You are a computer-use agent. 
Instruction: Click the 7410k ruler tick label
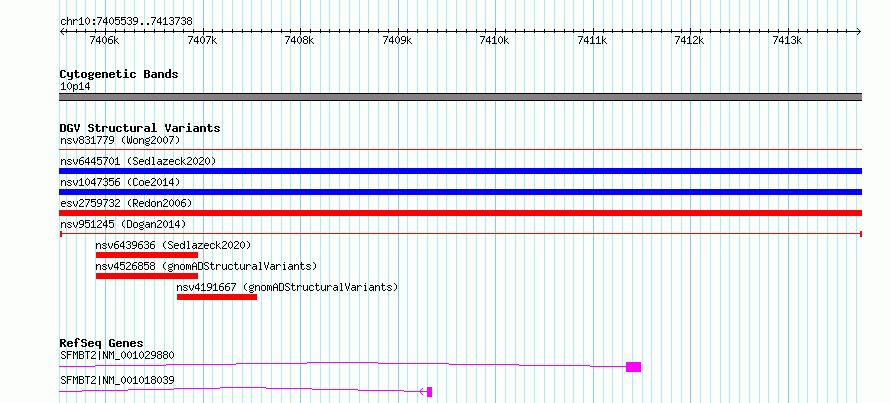(x=495, y=40)
